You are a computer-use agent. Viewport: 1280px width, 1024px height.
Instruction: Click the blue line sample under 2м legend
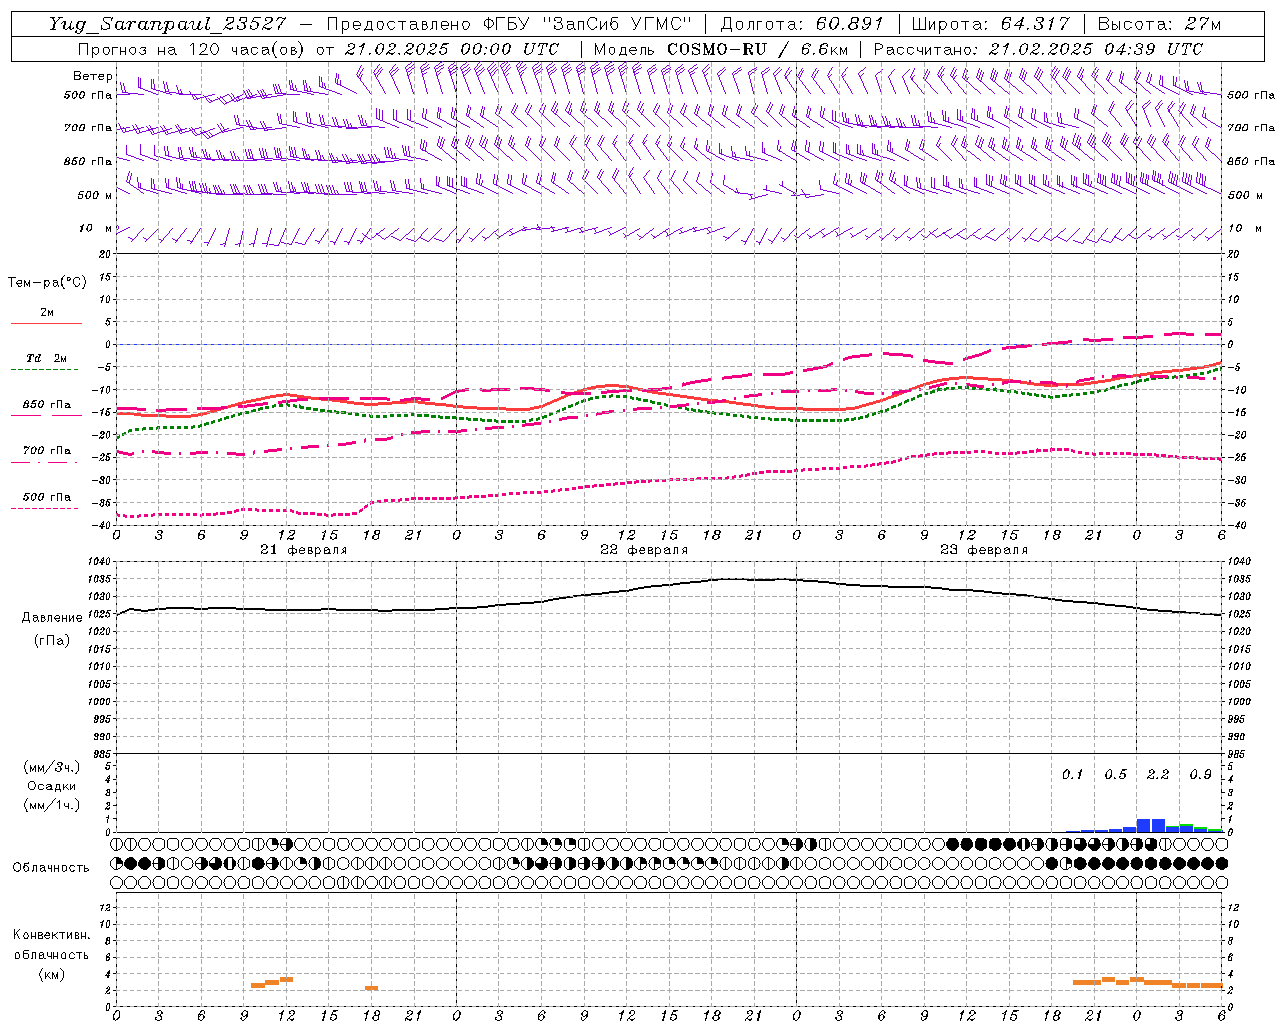(46, 323)
